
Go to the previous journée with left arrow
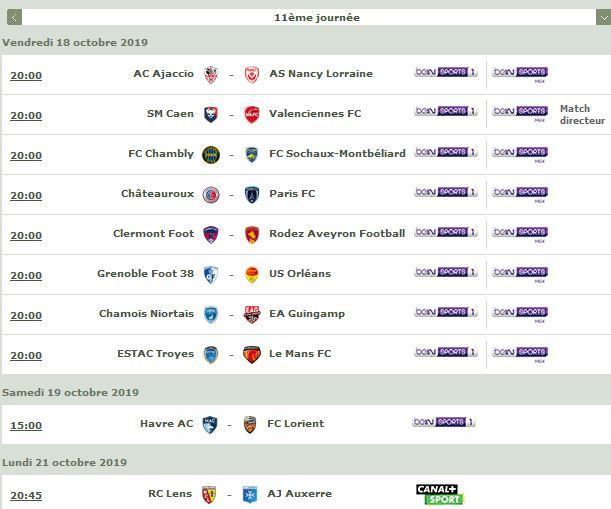[x=14, y=18]
